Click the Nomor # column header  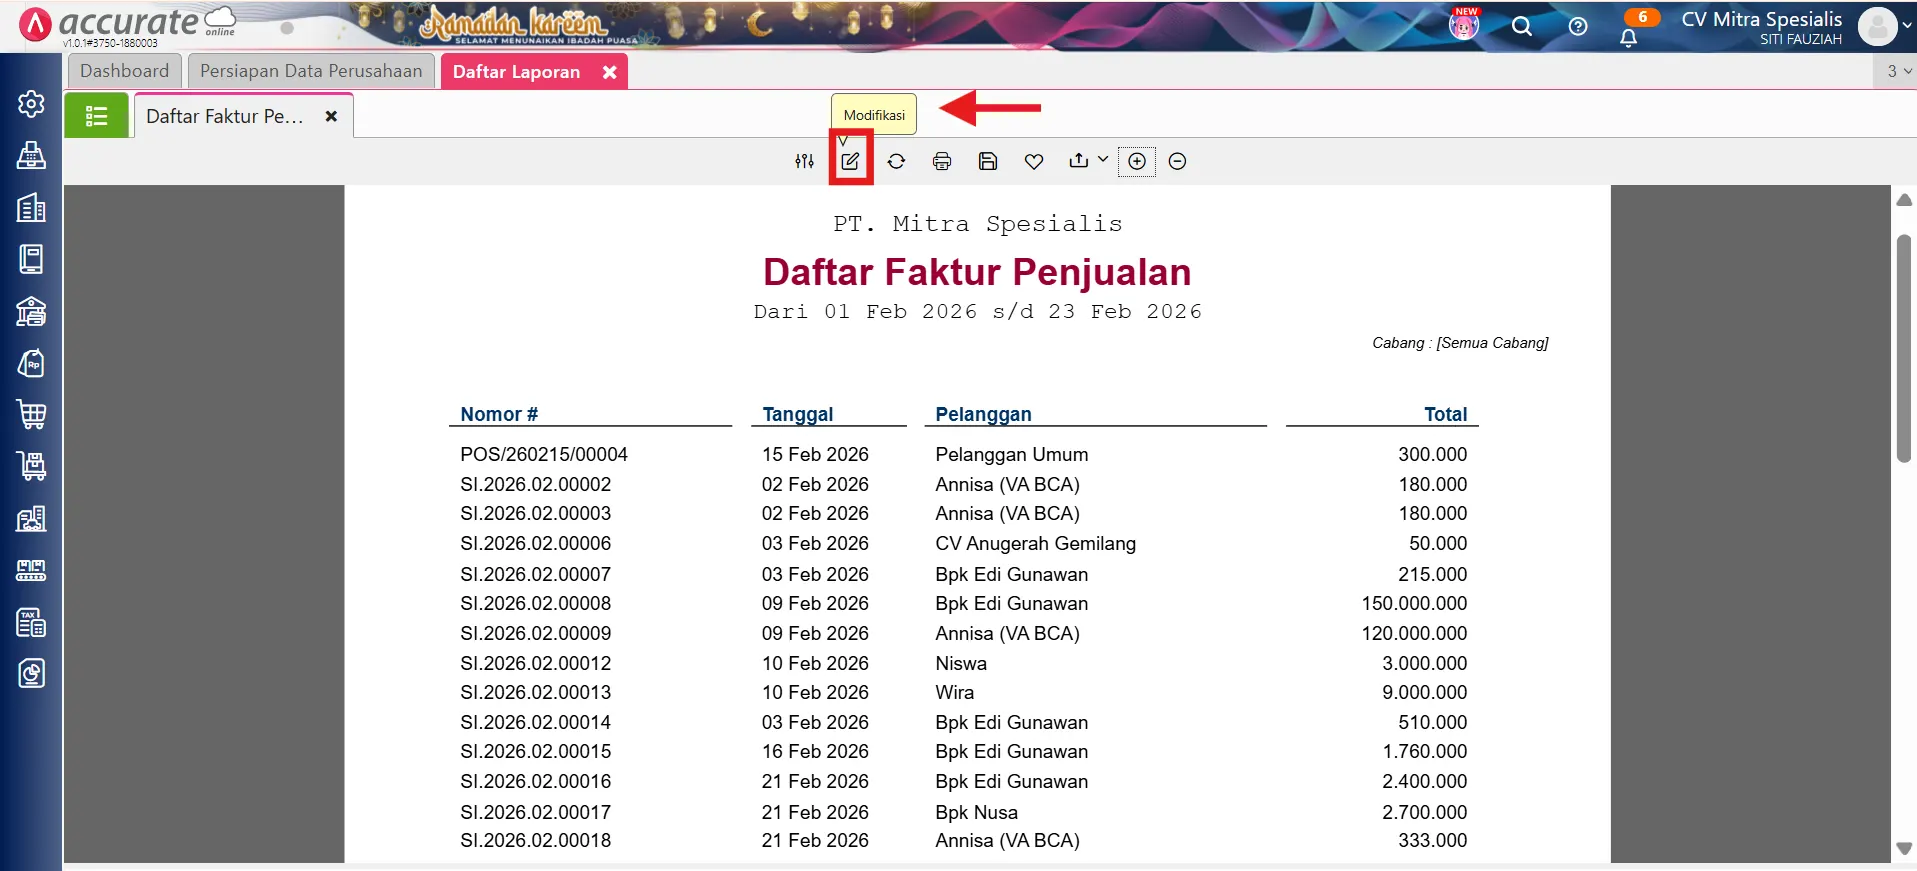[499, 414]
